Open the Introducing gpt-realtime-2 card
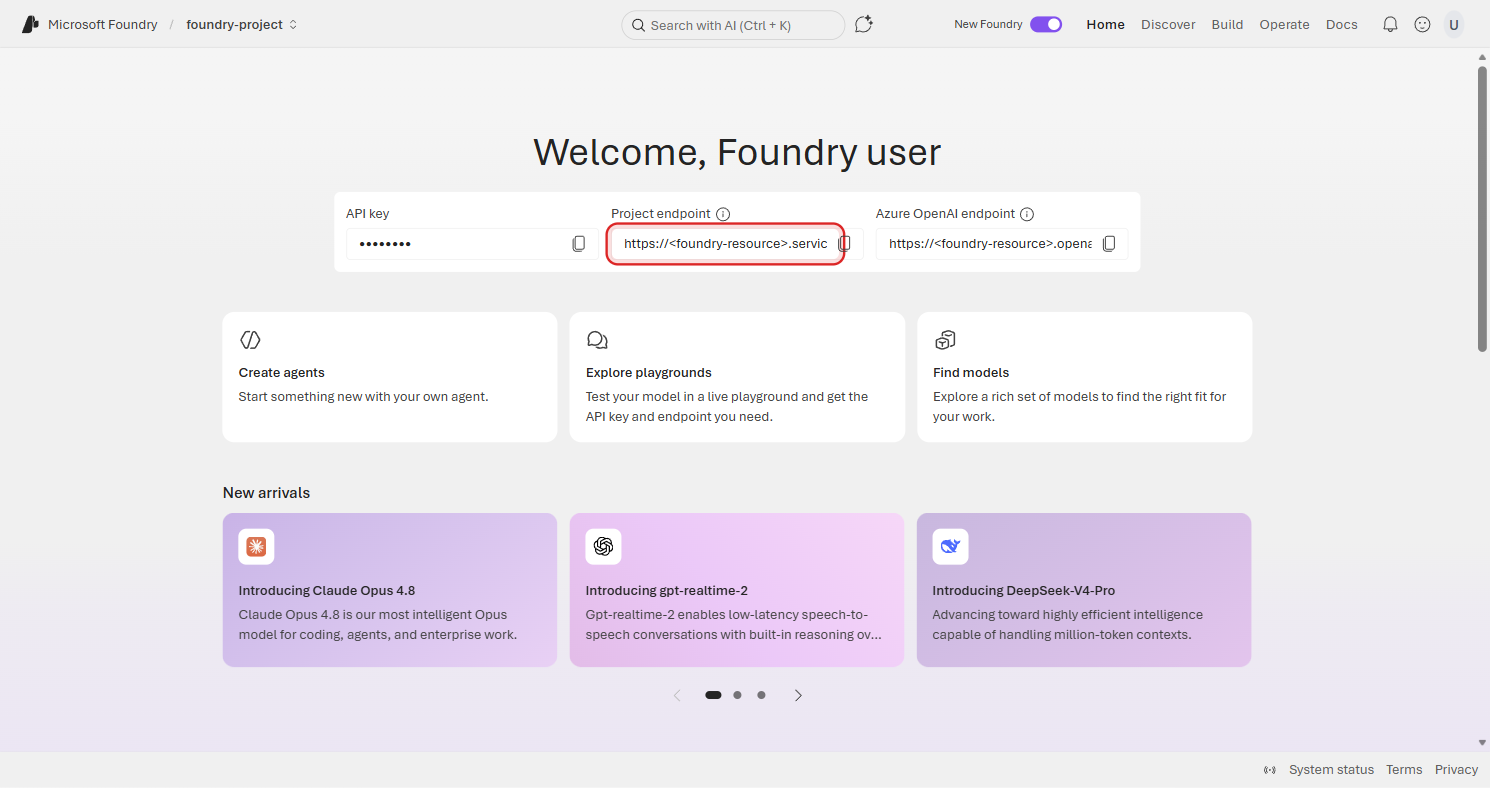 pyautogui.click(x=737, y=590)
